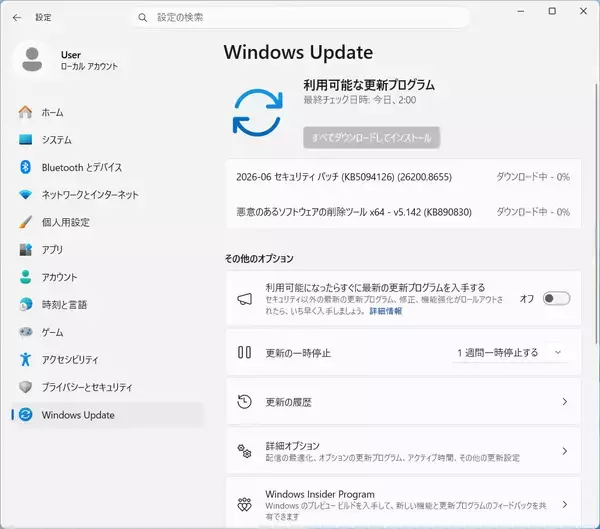Click the 個人用設定 paintbrush icon

26,222
